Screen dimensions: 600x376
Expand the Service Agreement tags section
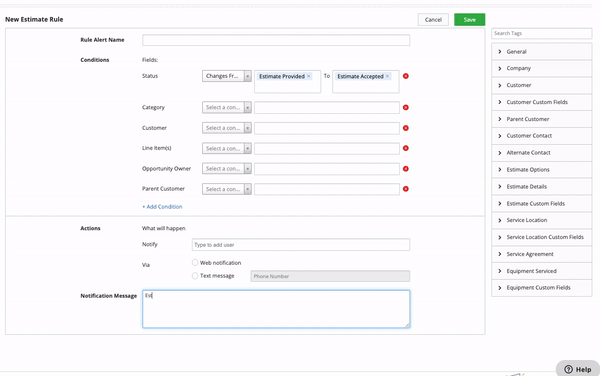pos(541,254)
